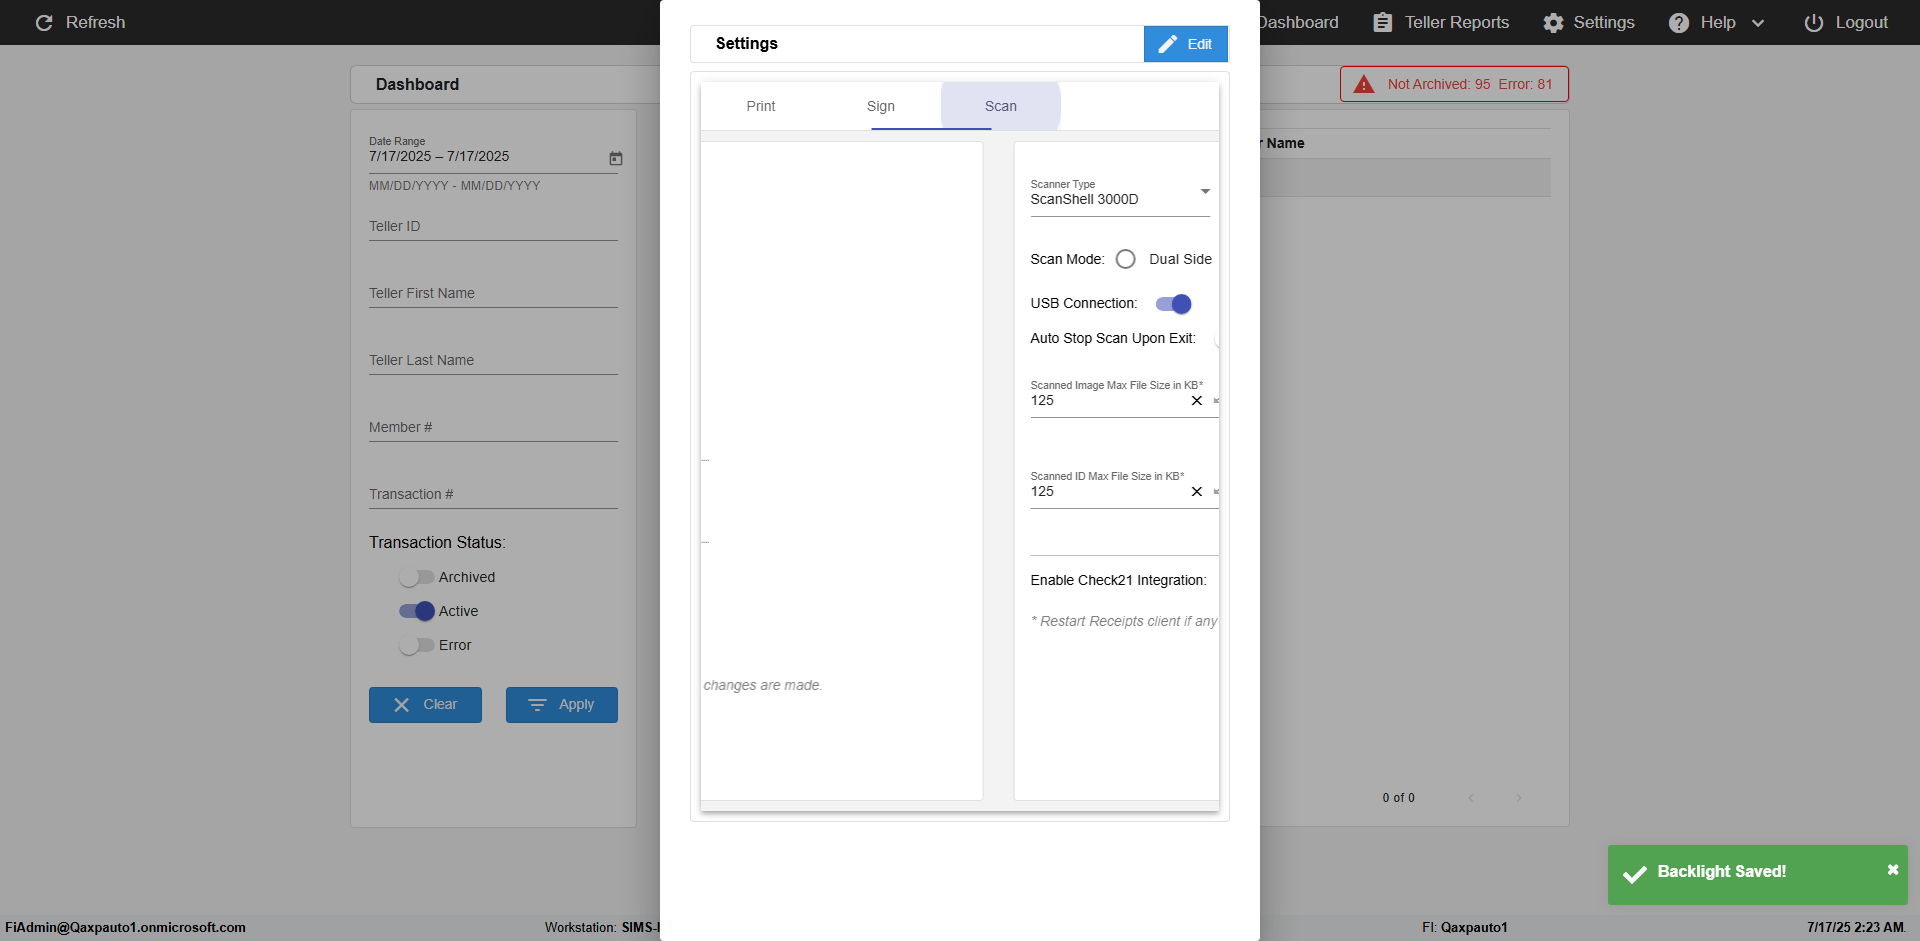Go to previous page of results

pyautogui.click(x=1471, y=798)
